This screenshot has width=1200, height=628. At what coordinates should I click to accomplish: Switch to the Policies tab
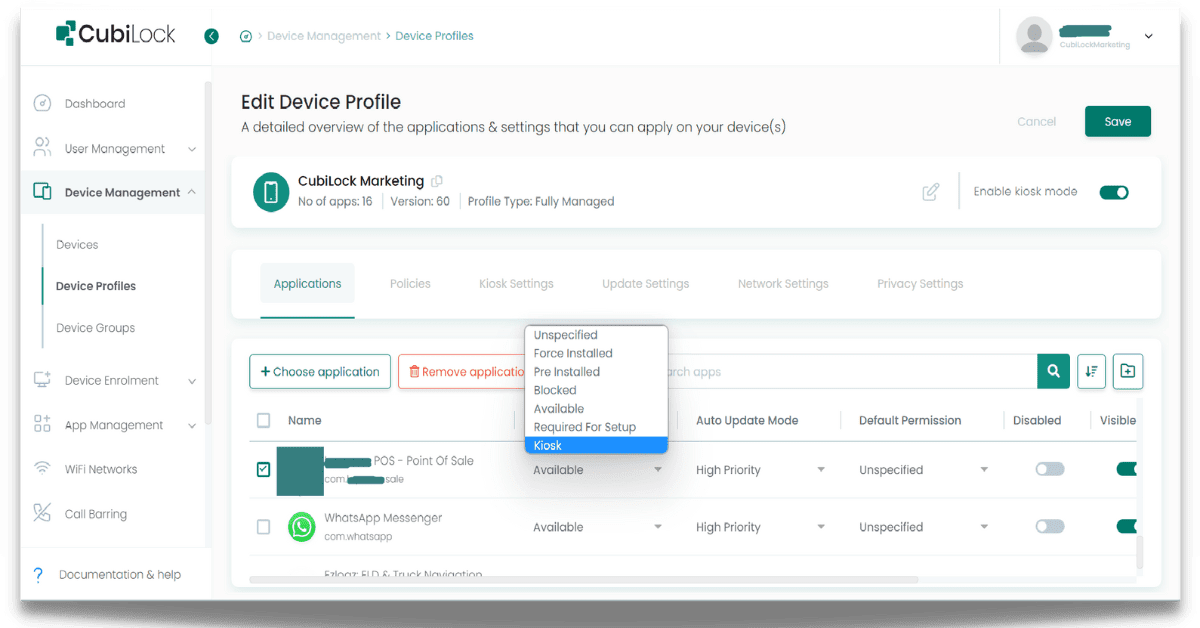[410, 284]
